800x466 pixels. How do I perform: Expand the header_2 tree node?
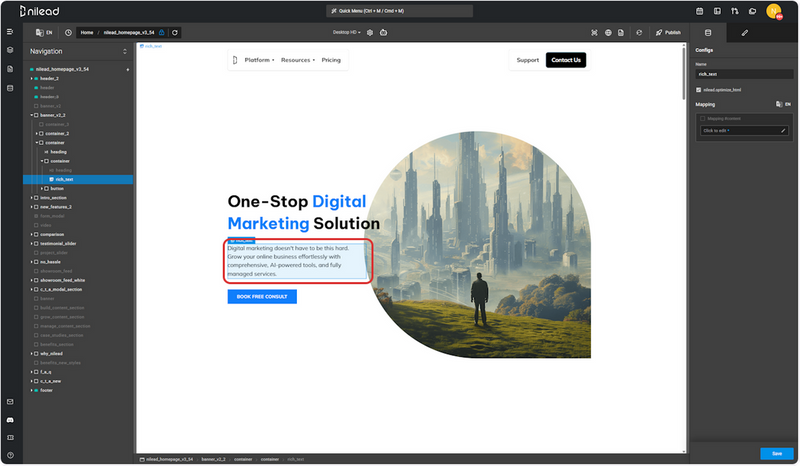pos(32,79)
